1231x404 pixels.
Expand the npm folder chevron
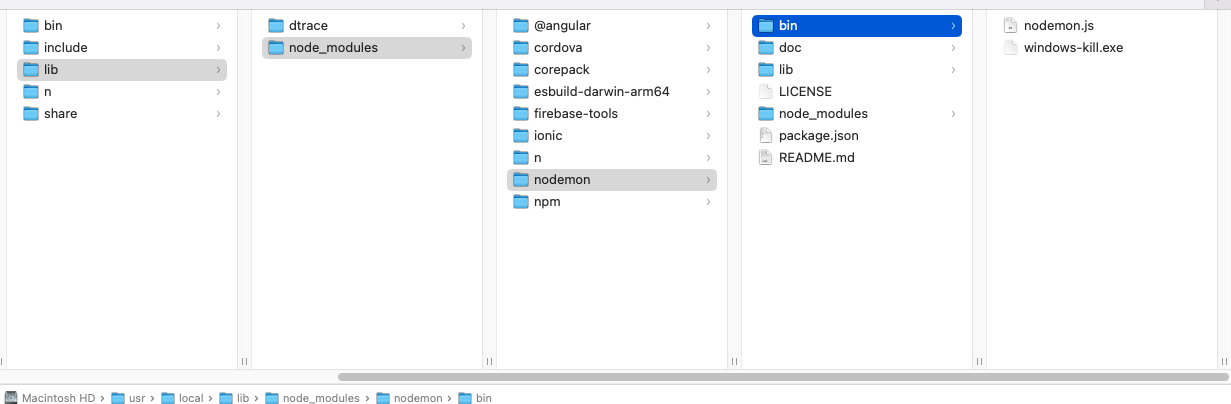click(x=708, y=201)
